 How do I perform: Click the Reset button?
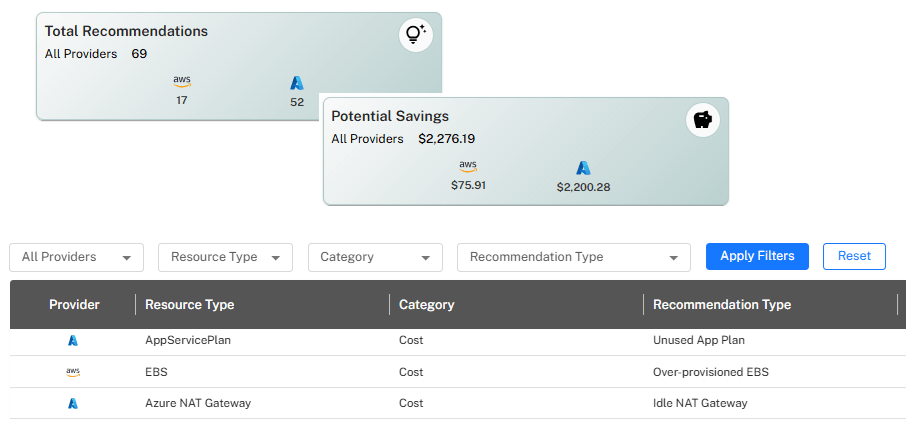(x=854, y=256)
